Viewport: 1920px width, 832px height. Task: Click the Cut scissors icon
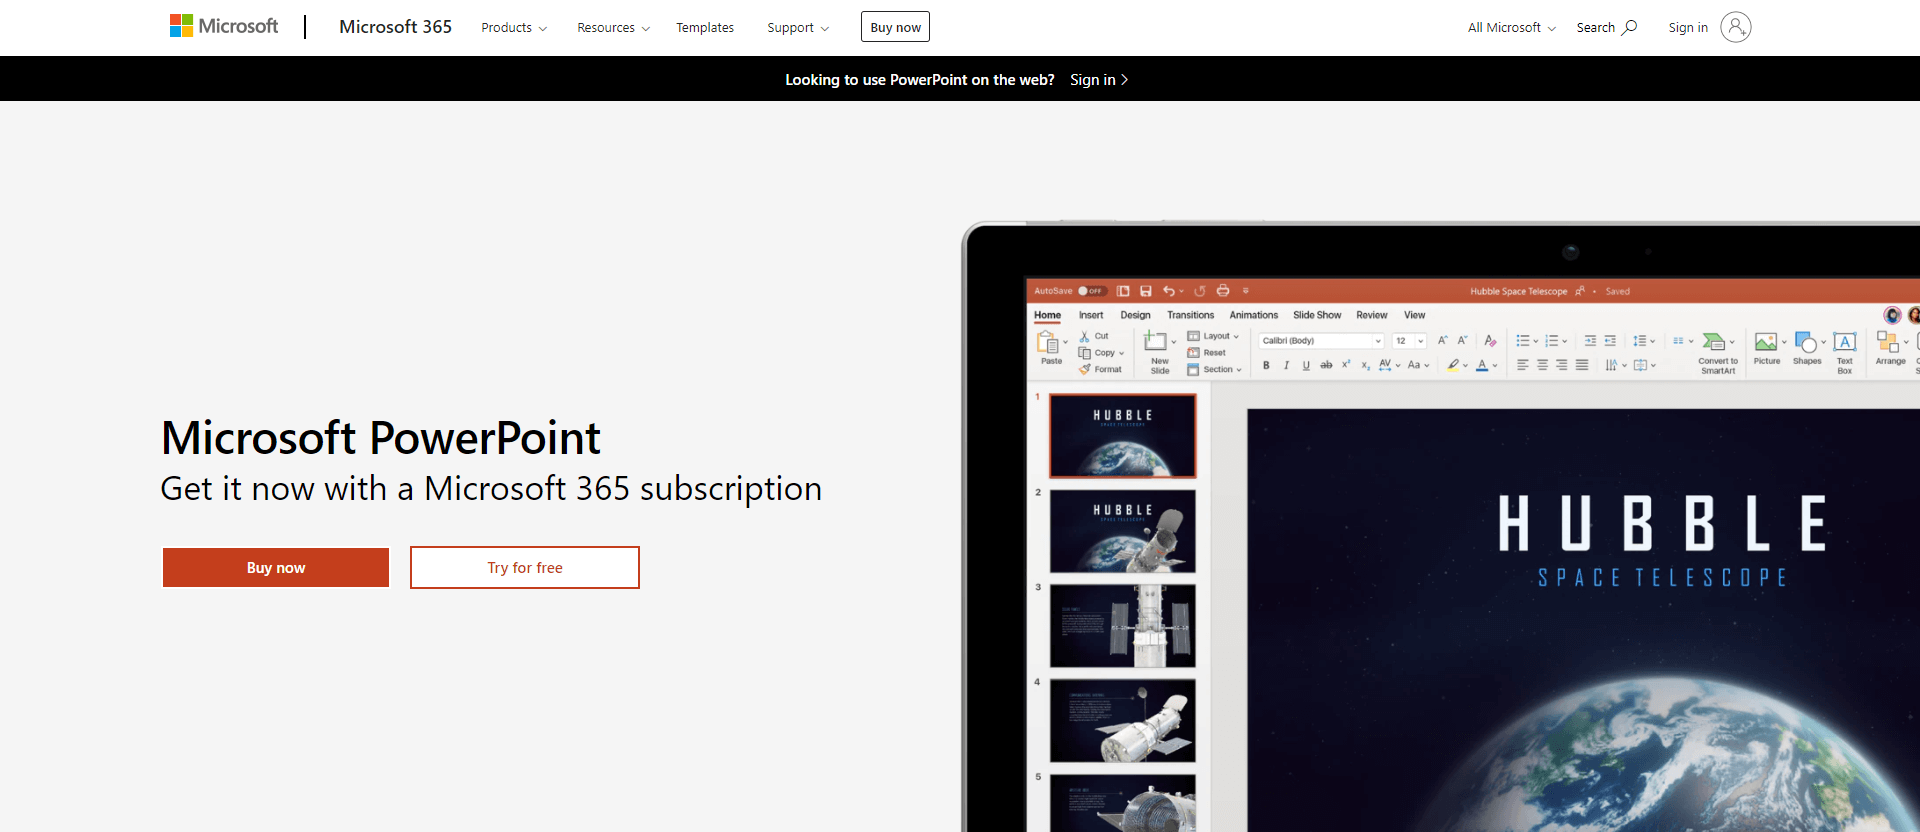1084,336
